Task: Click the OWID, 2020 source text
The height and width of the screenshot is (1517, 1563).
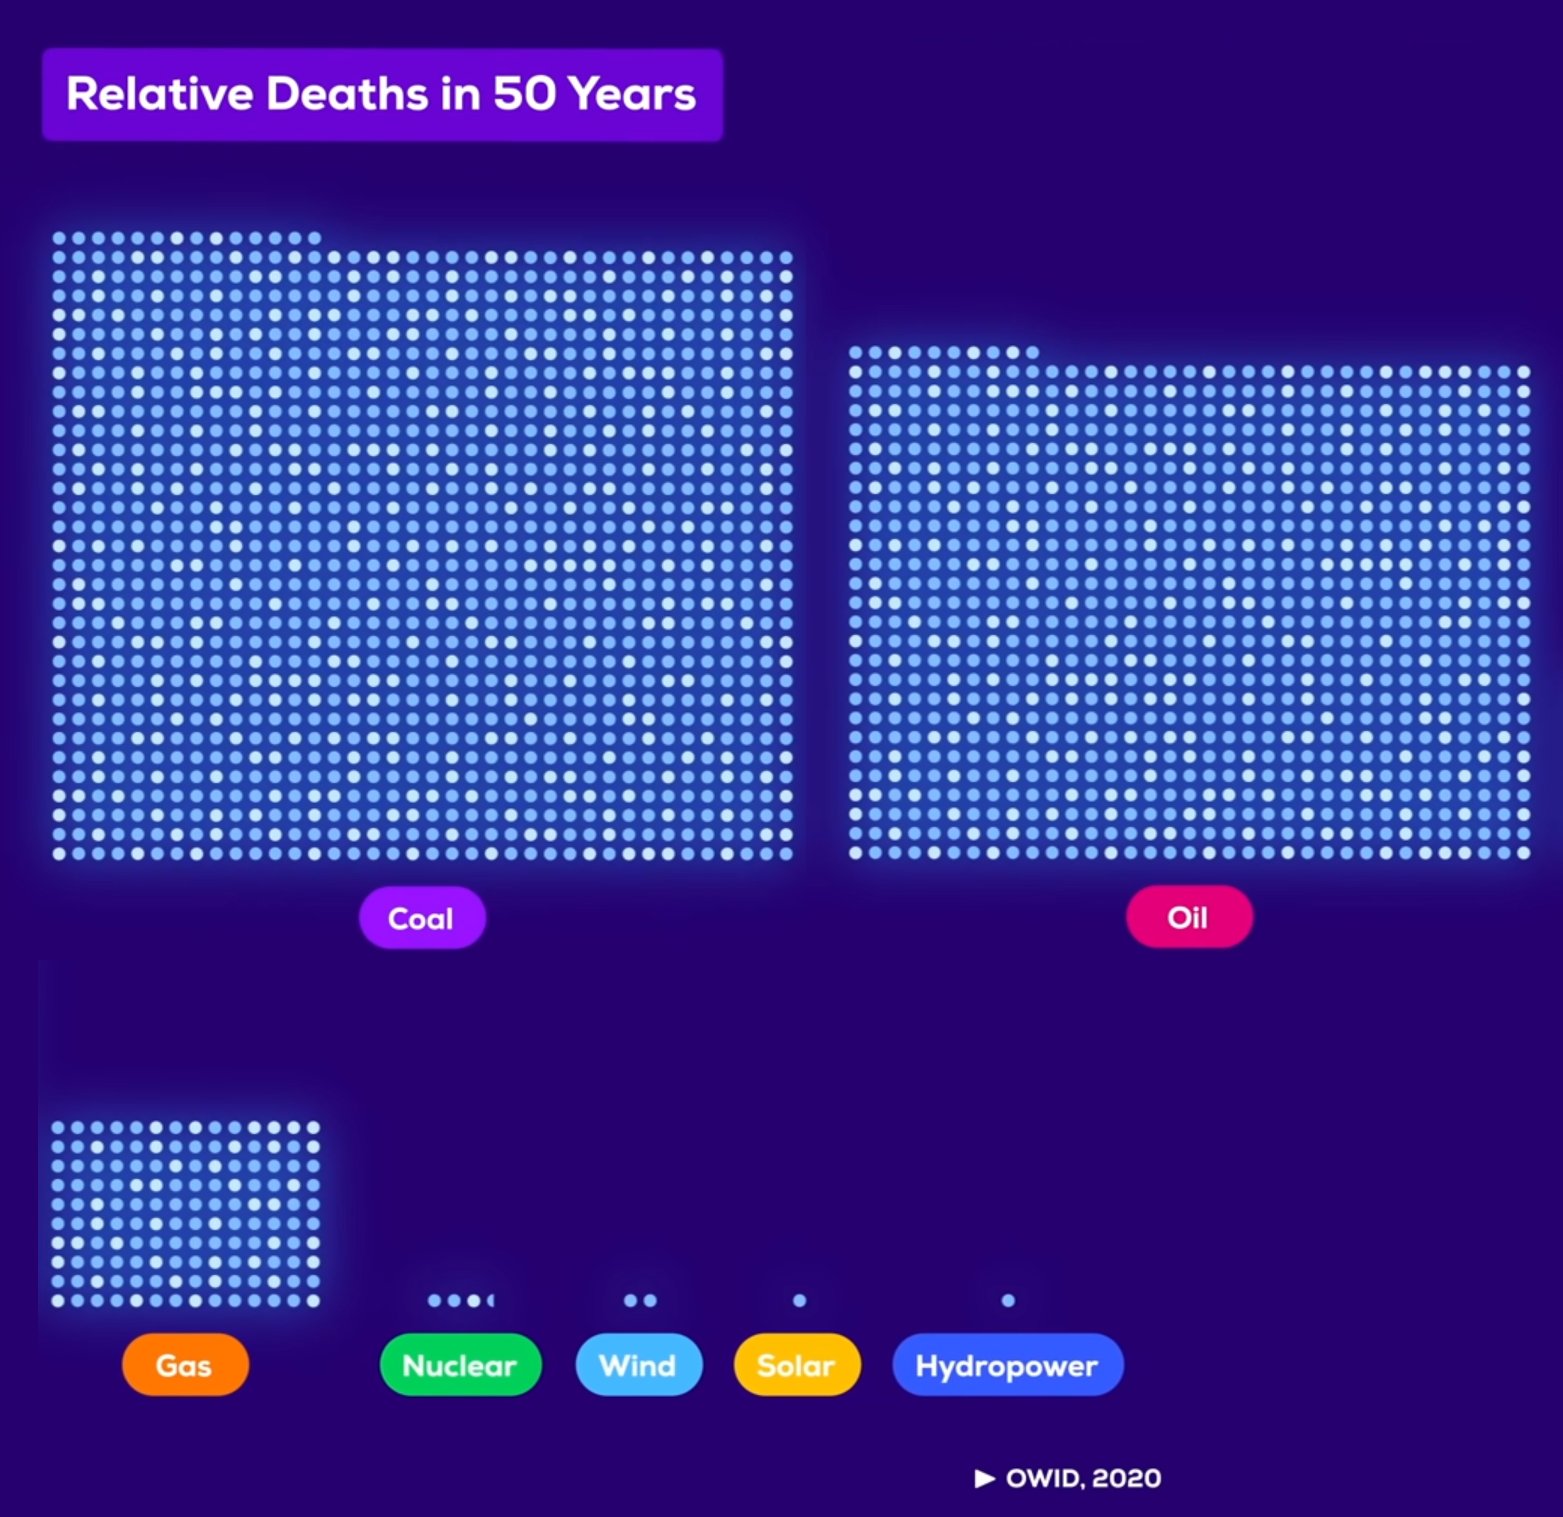Action: 1083,1478
